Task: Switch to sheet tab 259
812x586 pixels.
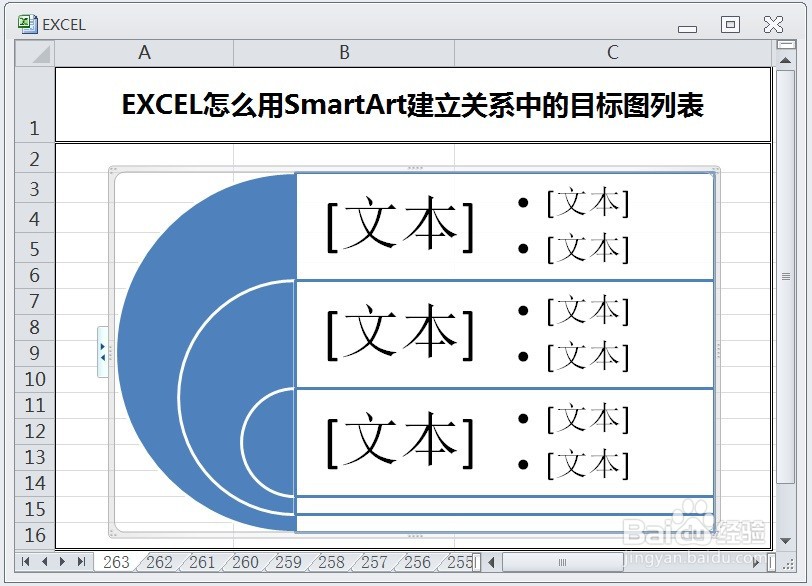Action: click(x=288, y=562)
